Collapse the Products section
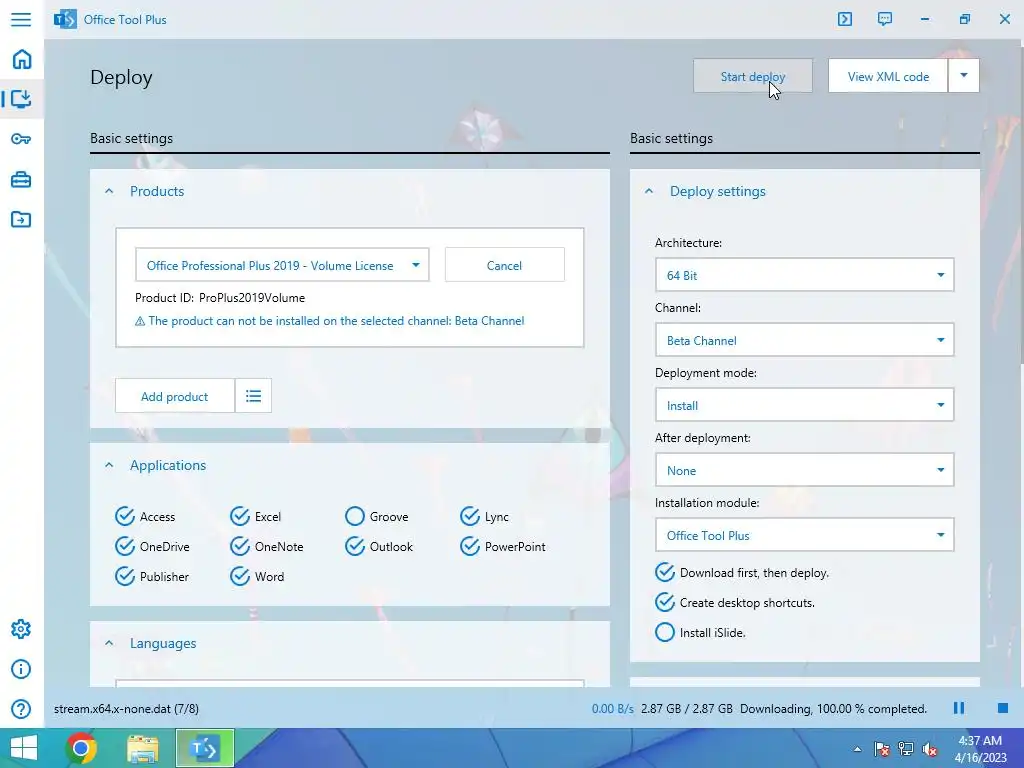1024x768 pixels. click(x=109, y=191)
